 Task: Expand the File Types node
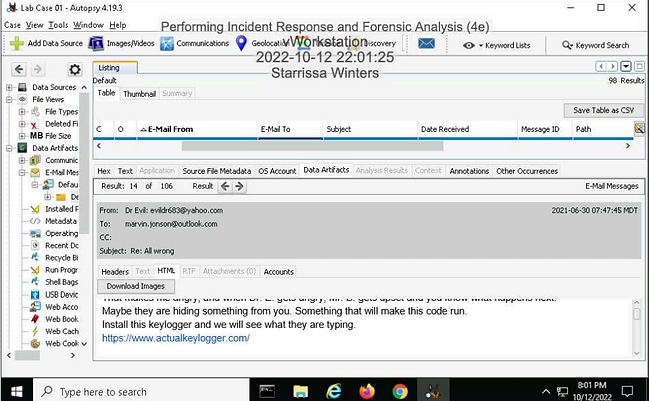22,112
